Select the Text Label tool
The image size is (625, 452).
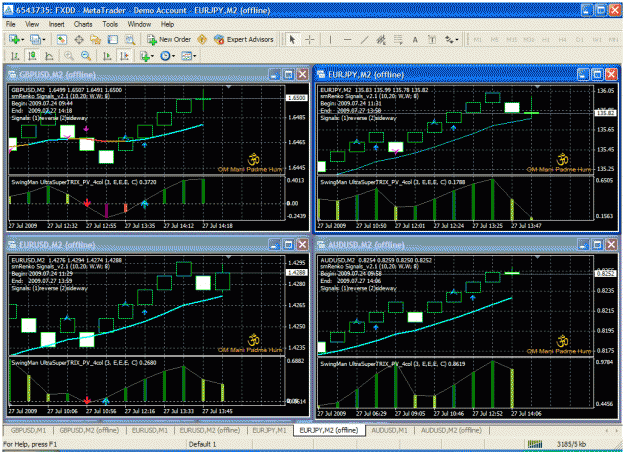[x=432, y=39]
